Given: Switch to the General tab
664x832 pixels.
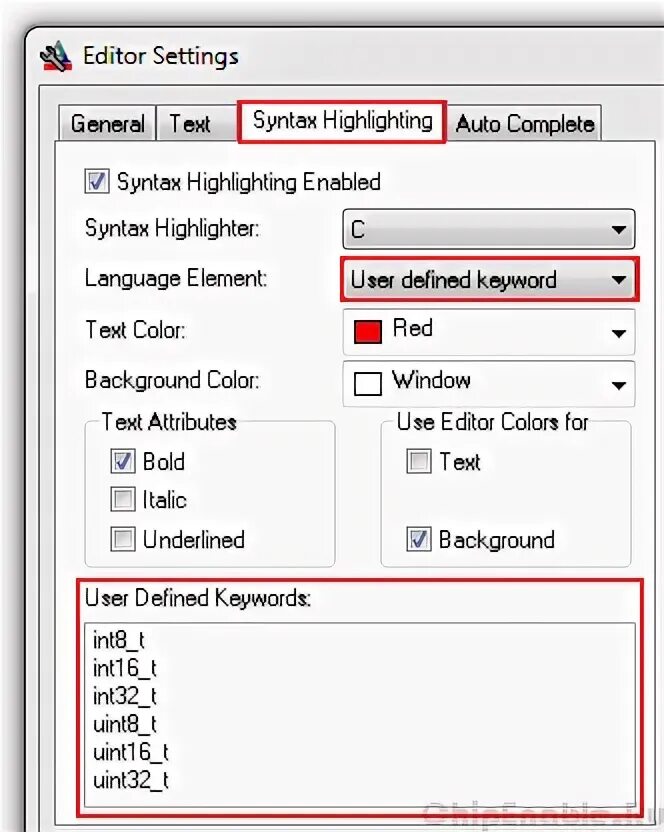Looking at the screenshot, I should (107, 124).
